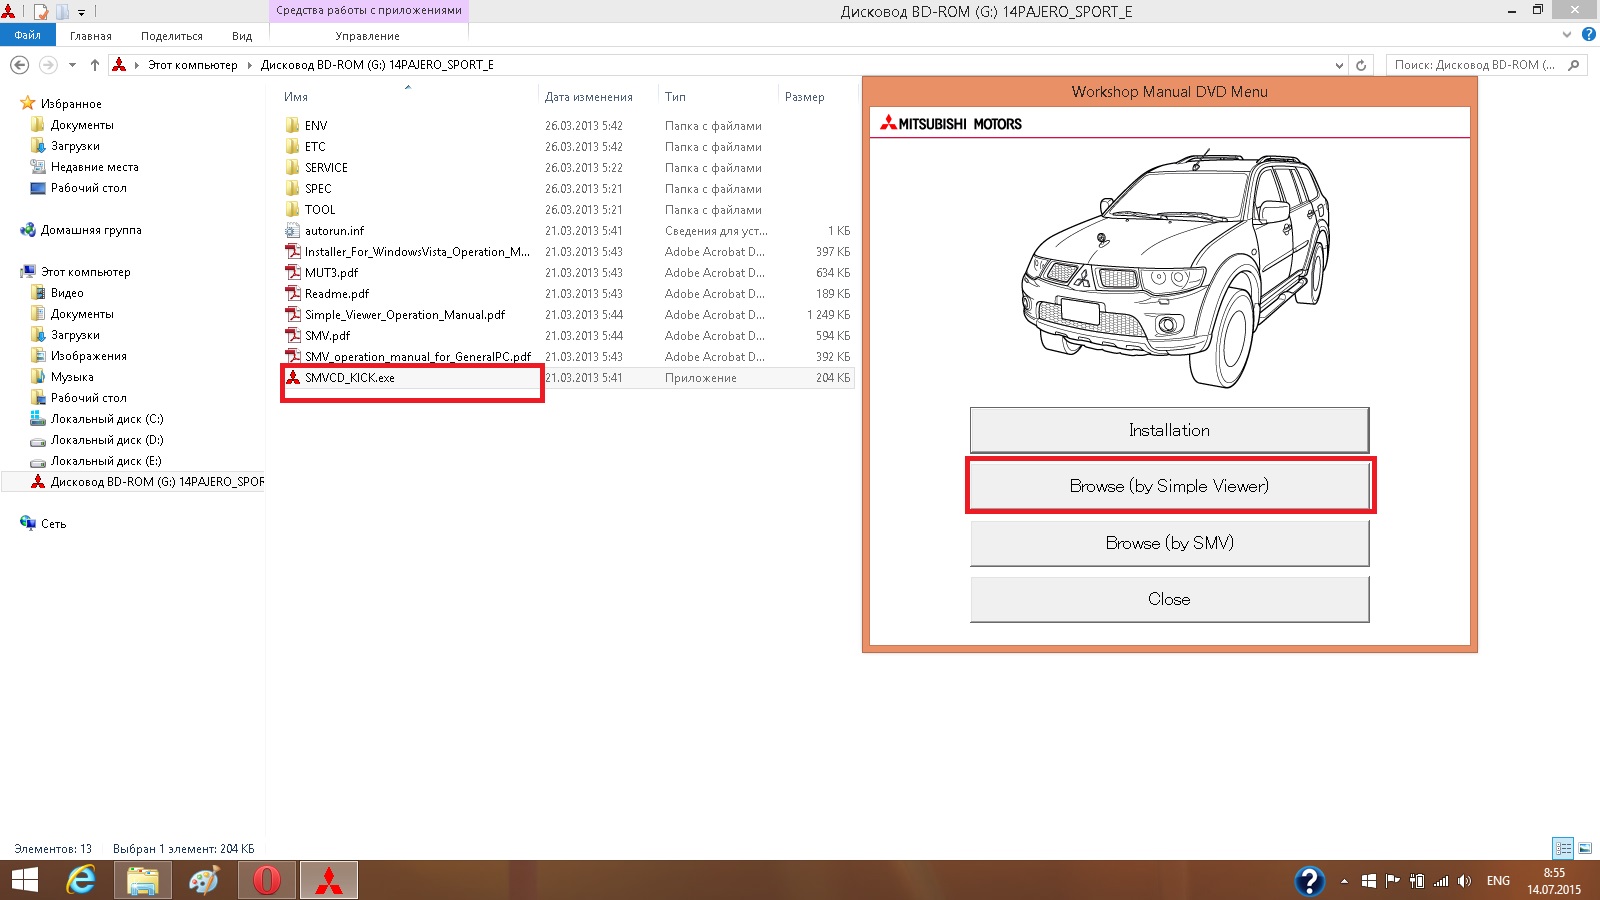The width and height of the screenshot is (1600, 900).
Task: Click the back navigation arrow
Action: coord(19,65)
